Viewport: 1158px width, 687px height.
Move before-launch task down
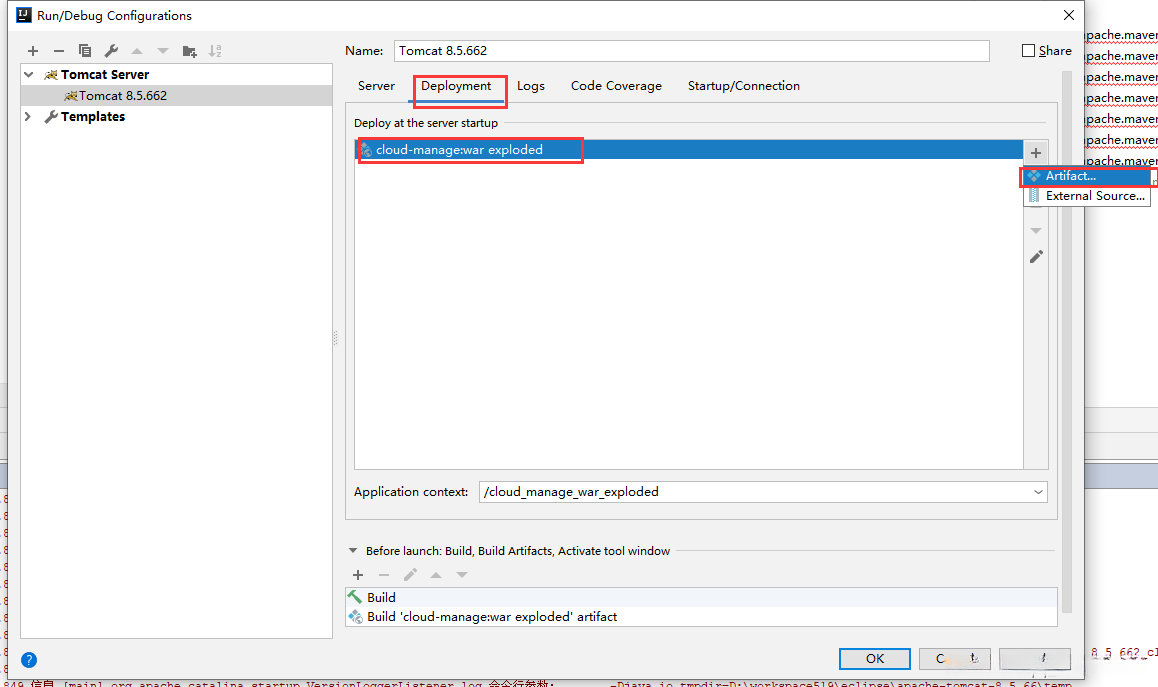(462, 575)
